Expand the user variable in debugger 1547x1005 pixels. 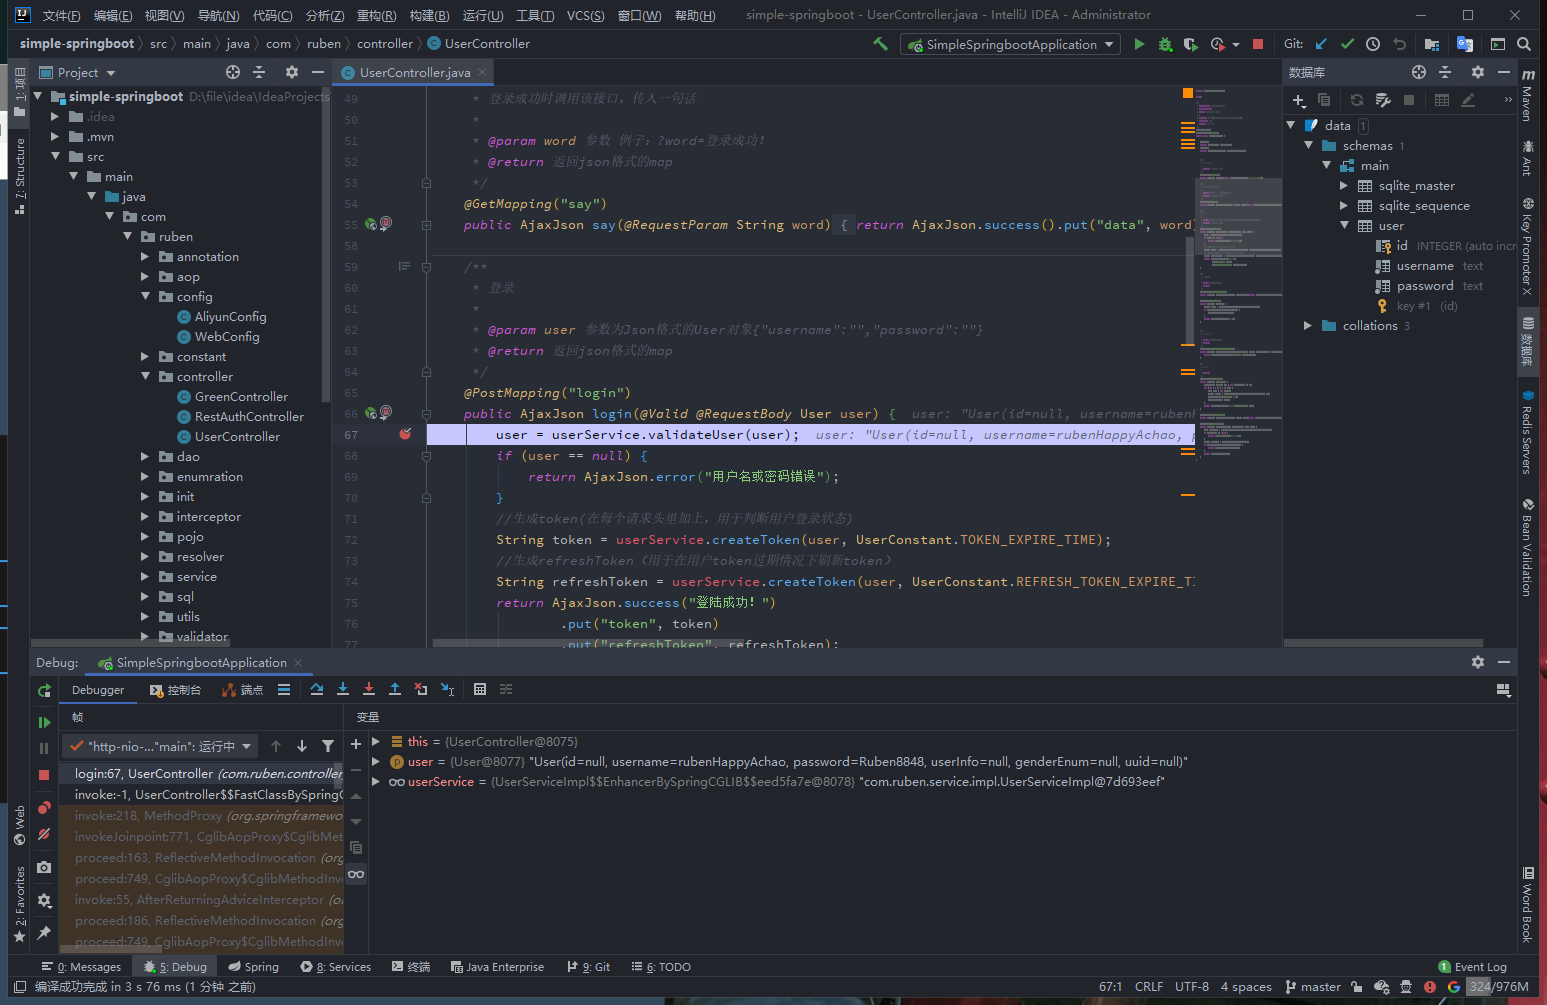coord(376,762)
